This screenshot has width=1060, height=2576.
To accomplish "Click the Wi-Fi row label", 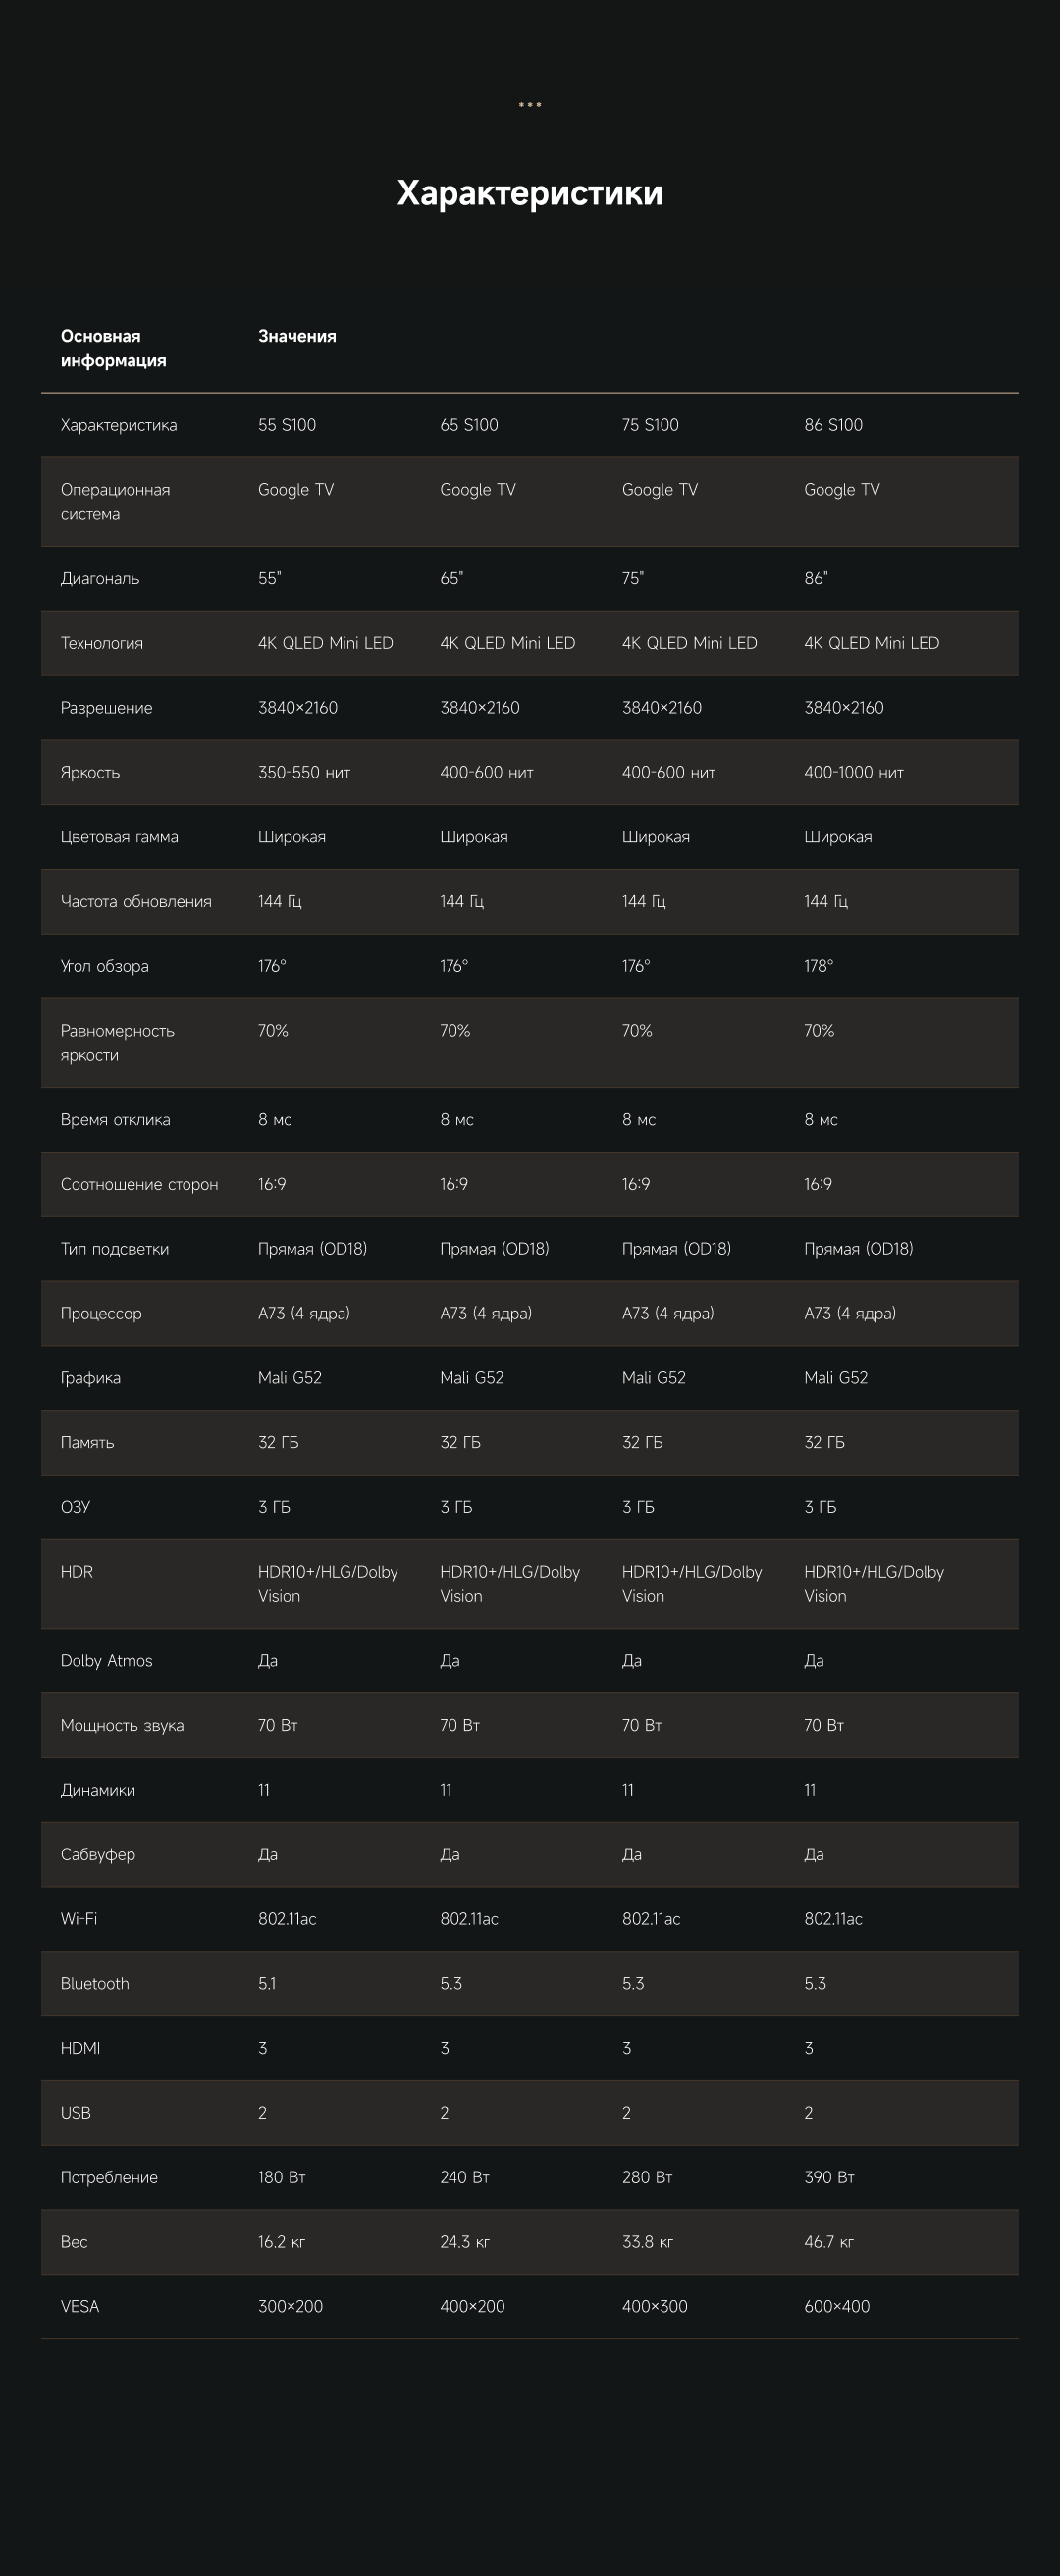I will [79, 1919].
